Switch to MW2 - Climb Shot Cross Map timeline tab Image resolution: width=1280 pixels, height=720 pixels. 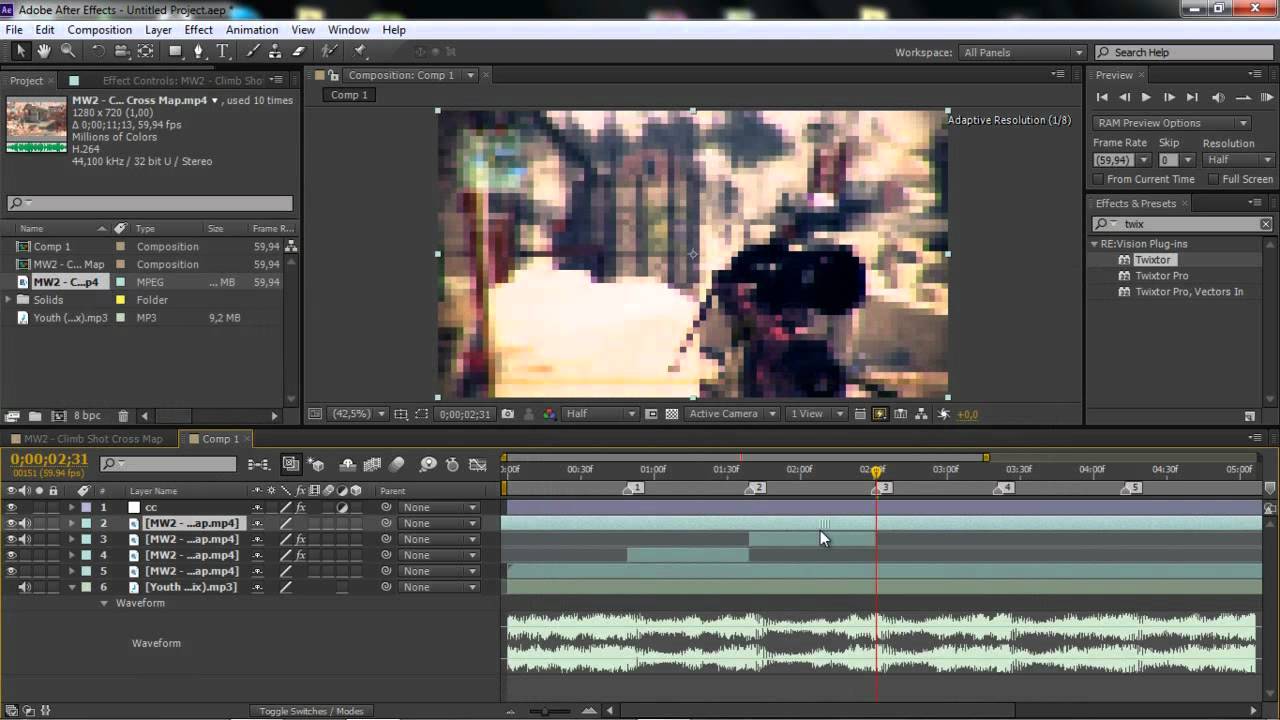[92, 439]
